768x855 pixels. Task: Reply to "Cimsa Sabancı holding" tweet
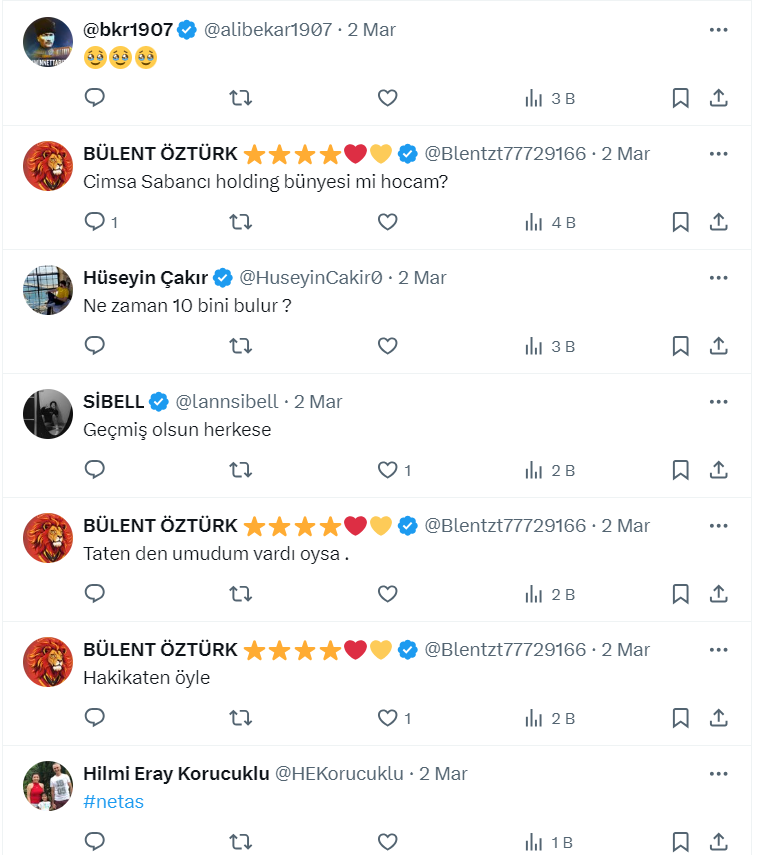[95, 222]
